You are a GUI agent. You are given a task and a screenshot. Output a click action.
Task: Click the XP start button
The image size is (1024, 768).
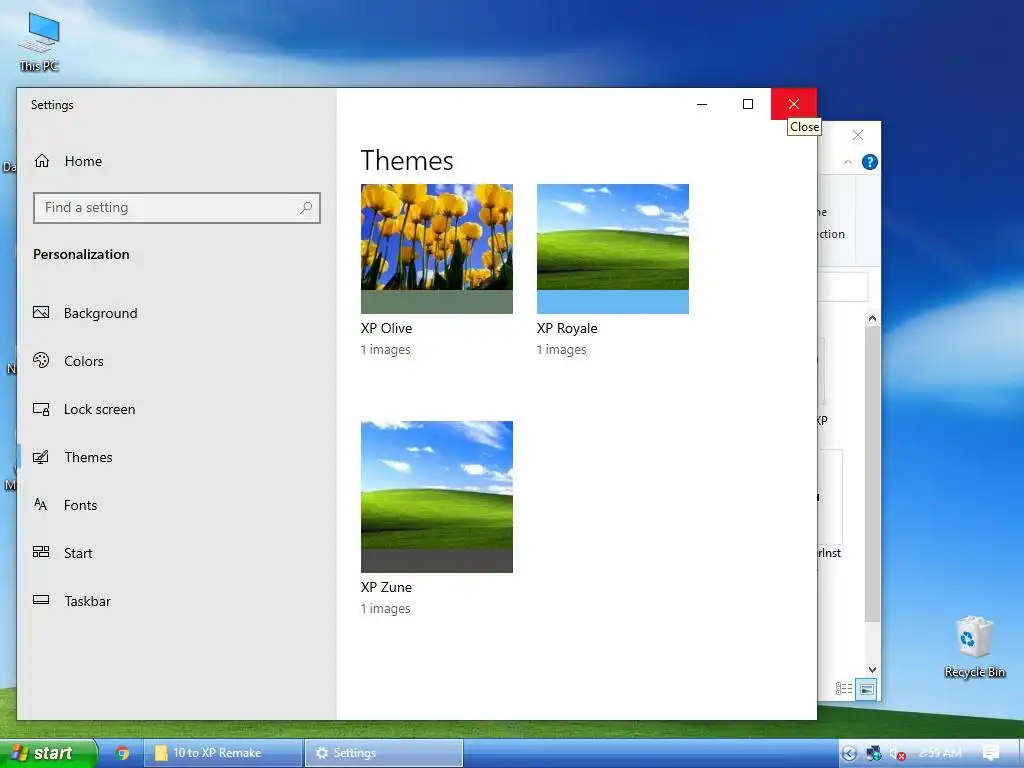point(48,753)
